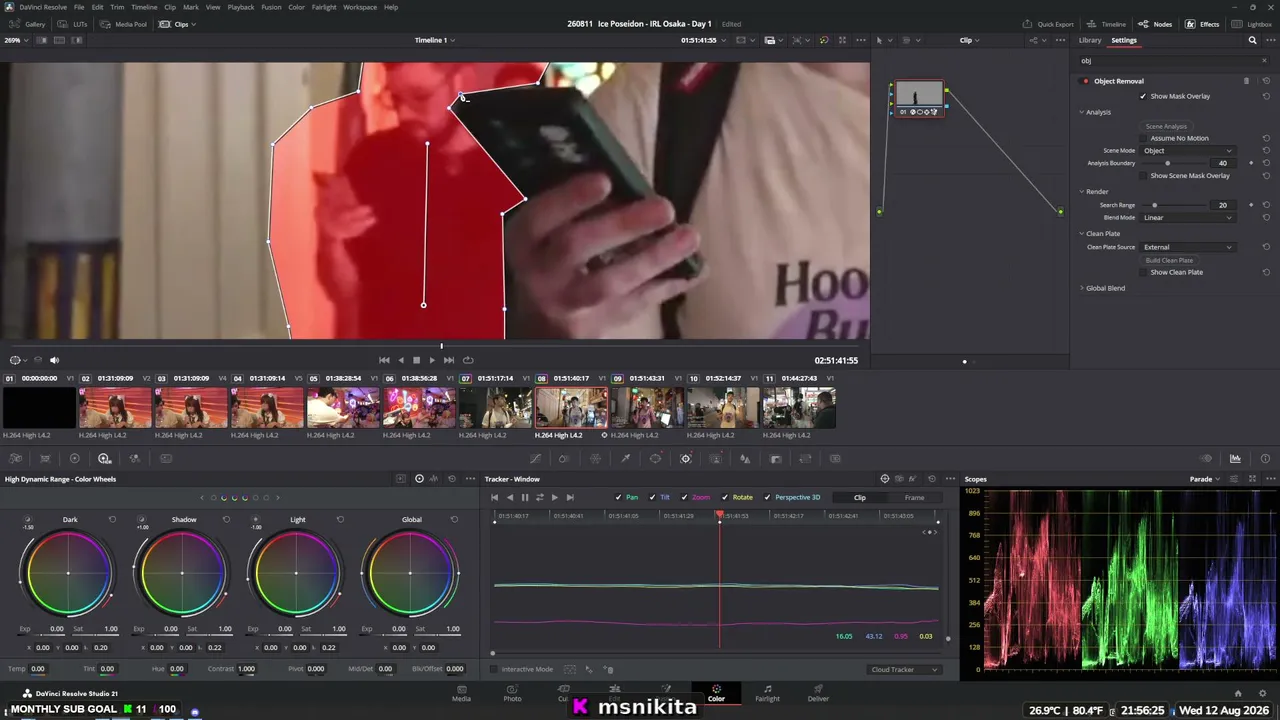This screenshot has width=1280, height=720.
Task: Reset the Dark color wheel
Action: [112, 520]
